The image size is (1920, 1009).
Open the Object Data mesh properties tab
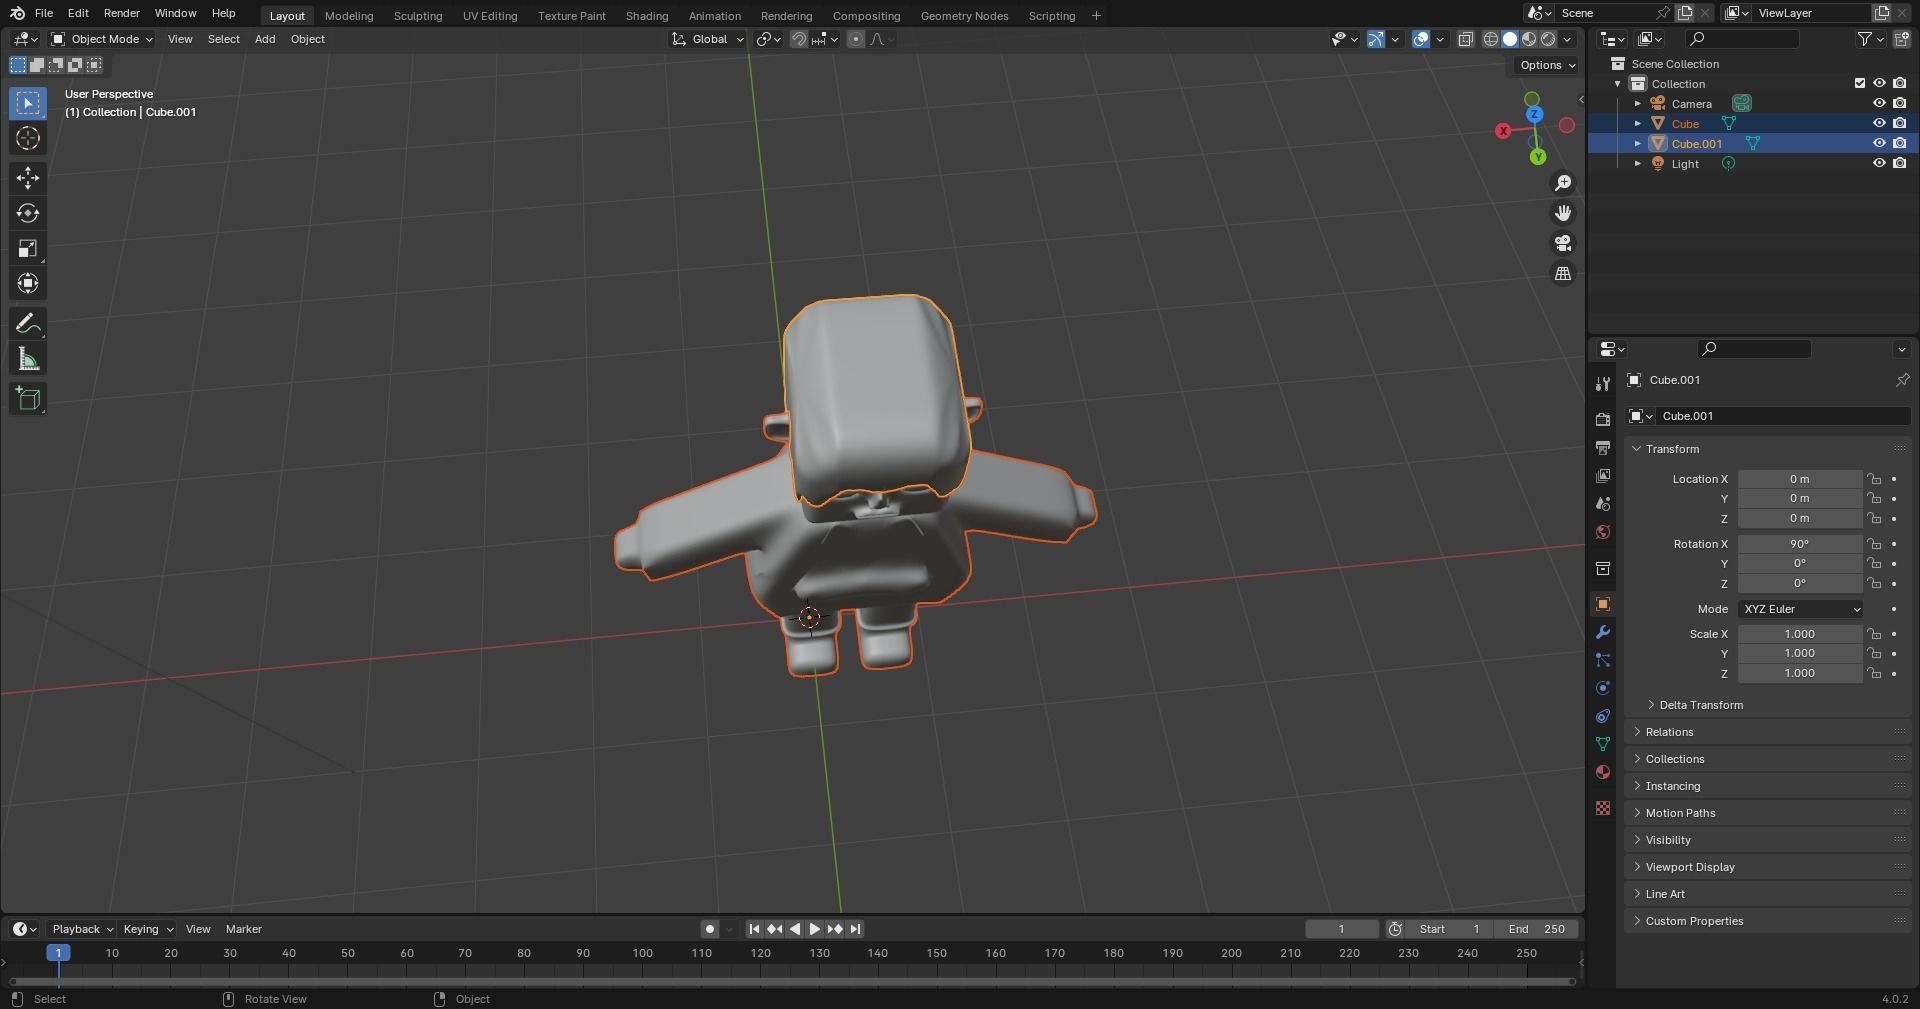pos(1602,744)
